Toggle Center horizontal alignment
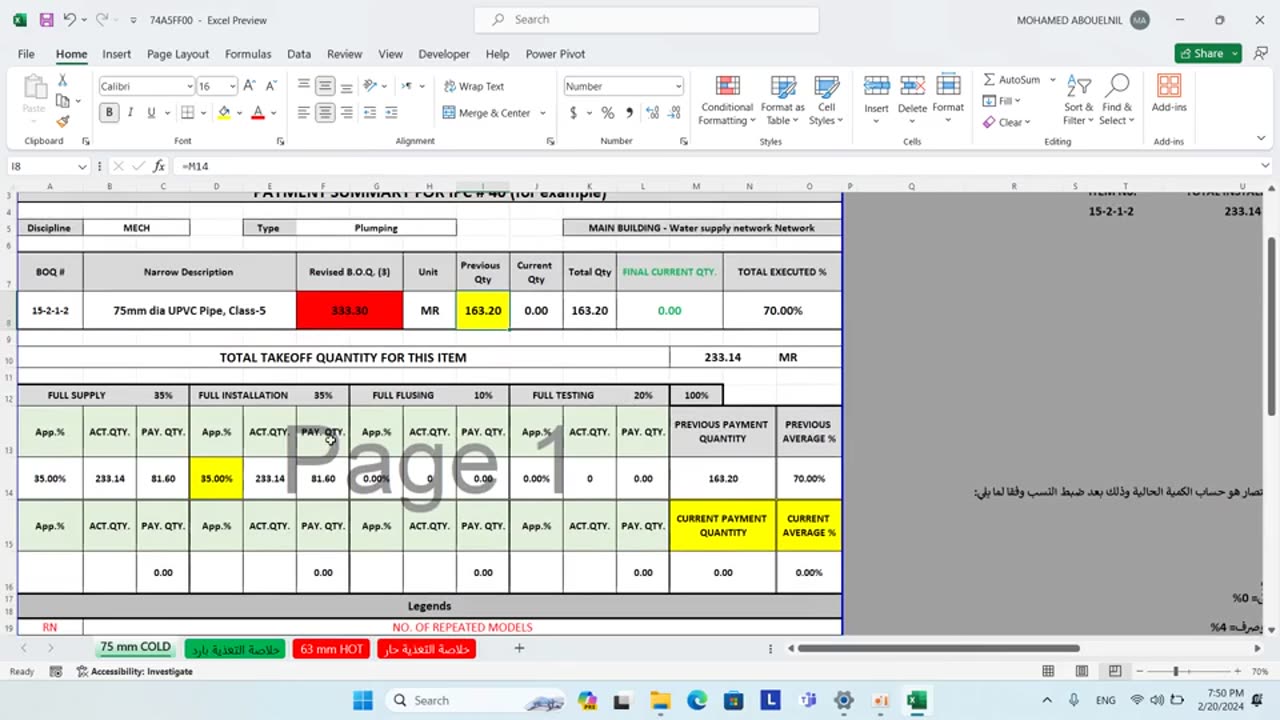 point(325,113)
